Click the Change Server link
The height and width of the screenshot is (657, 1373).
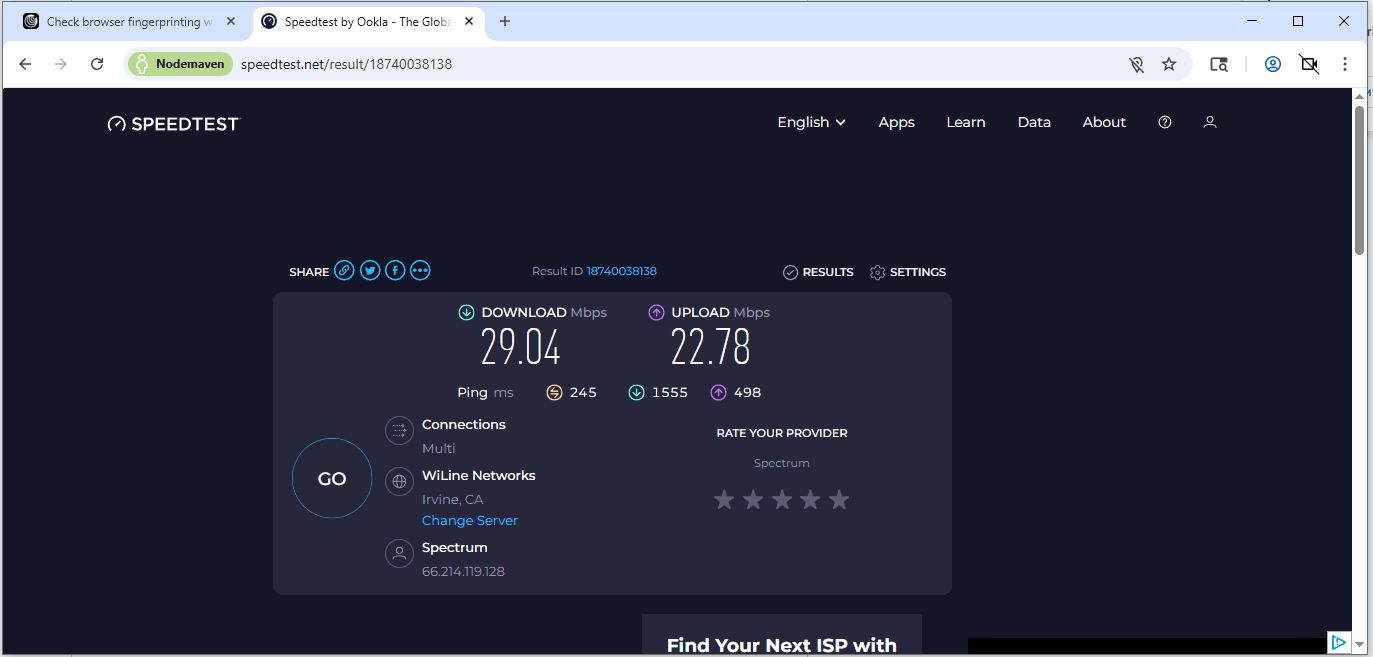tap(469, 520)
